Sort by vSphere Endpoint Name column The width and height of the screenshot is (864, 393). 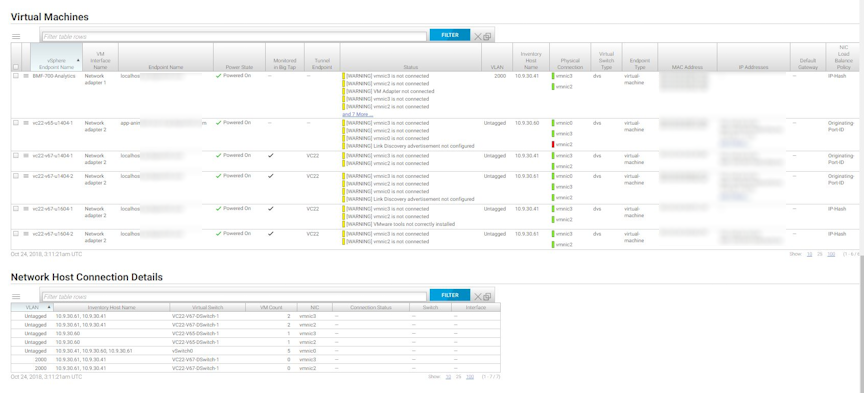pyautogui.click(x=57, y=57)
